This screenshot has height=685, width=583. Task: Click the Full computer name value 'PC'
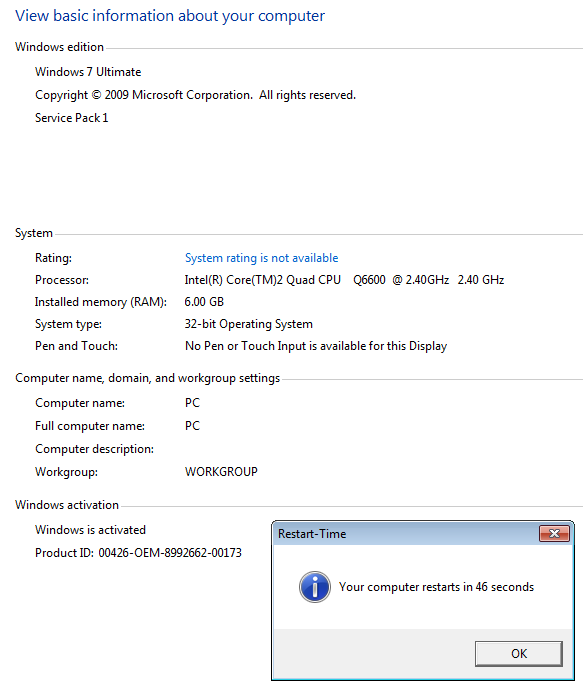[192, 426]
